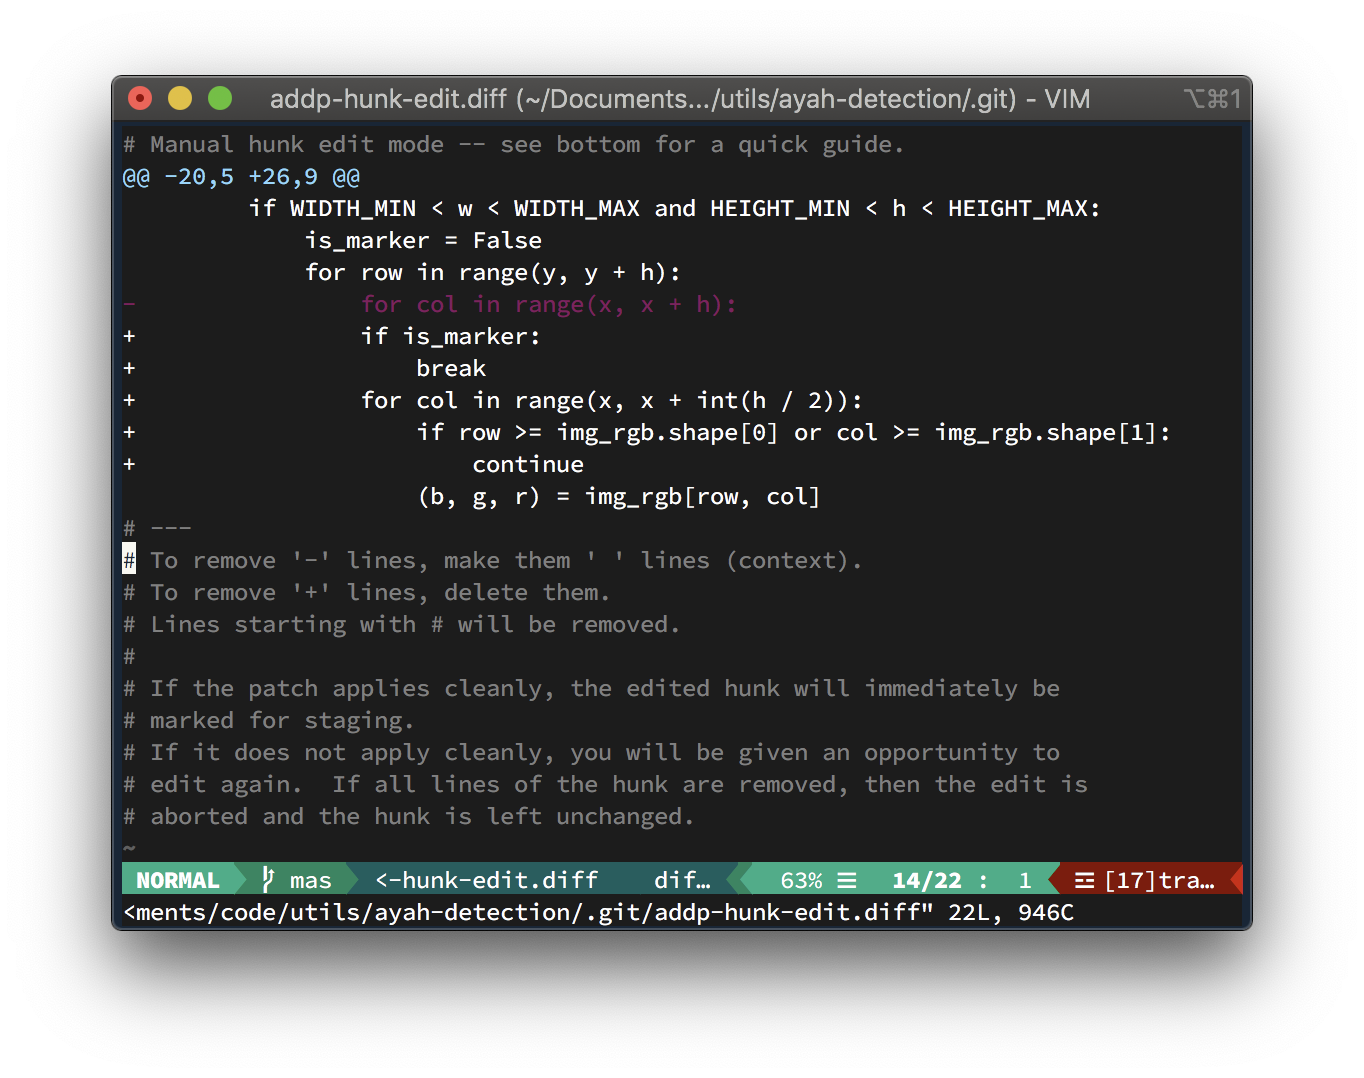Click the 63% file position indicator
The image size is (1364, 1078).
[801, 880]
